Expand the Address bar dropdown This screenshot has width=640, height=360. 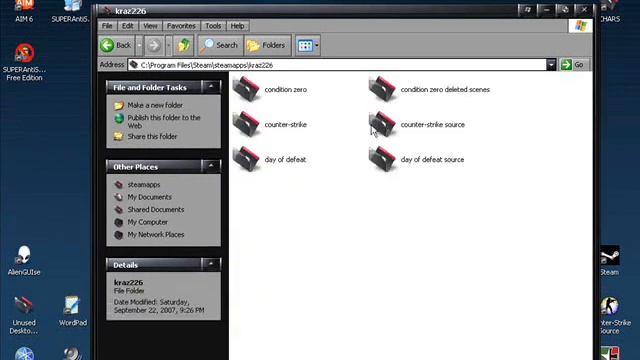pyautogui.click(x=551, y=65)
